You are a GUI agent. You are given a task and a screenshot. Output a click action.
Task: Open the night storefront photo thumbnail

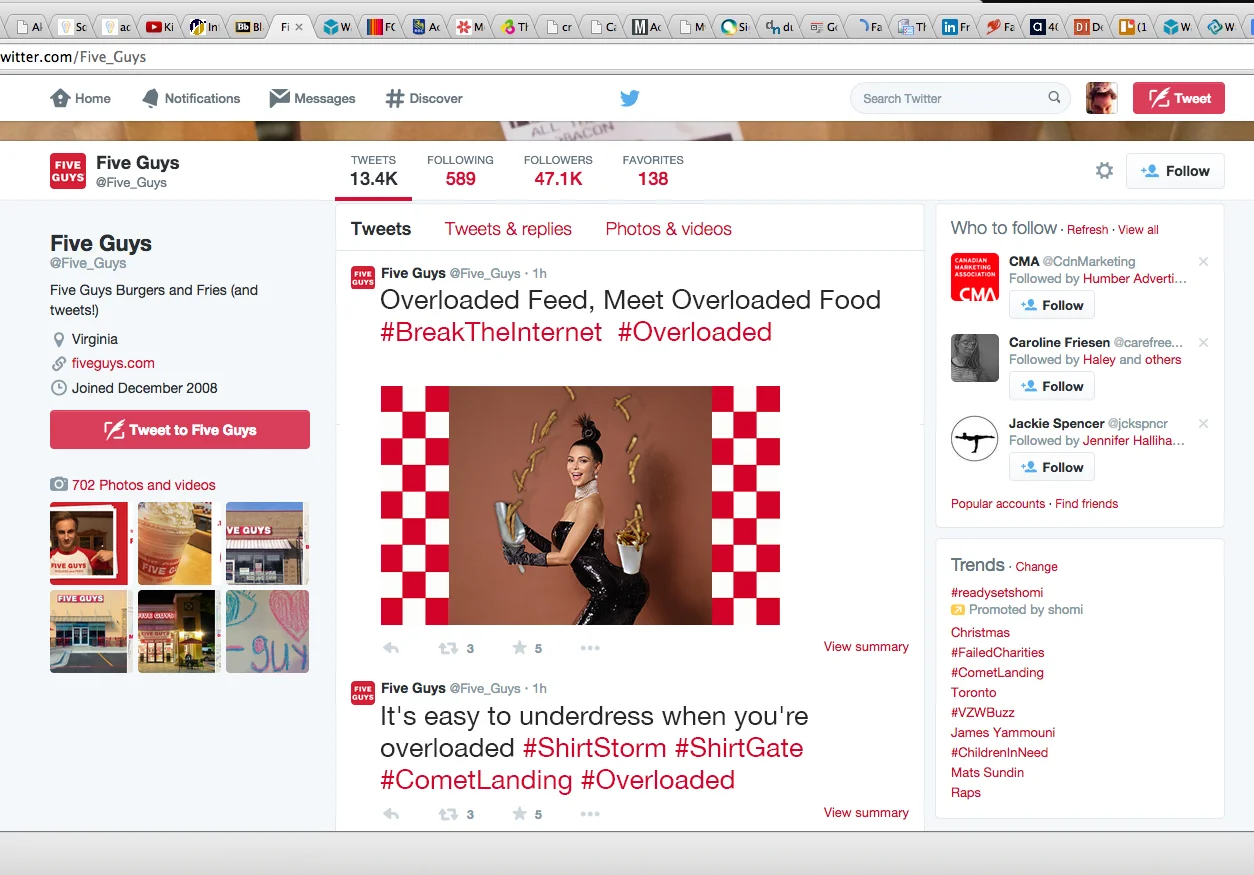click(x=176, y=631)
